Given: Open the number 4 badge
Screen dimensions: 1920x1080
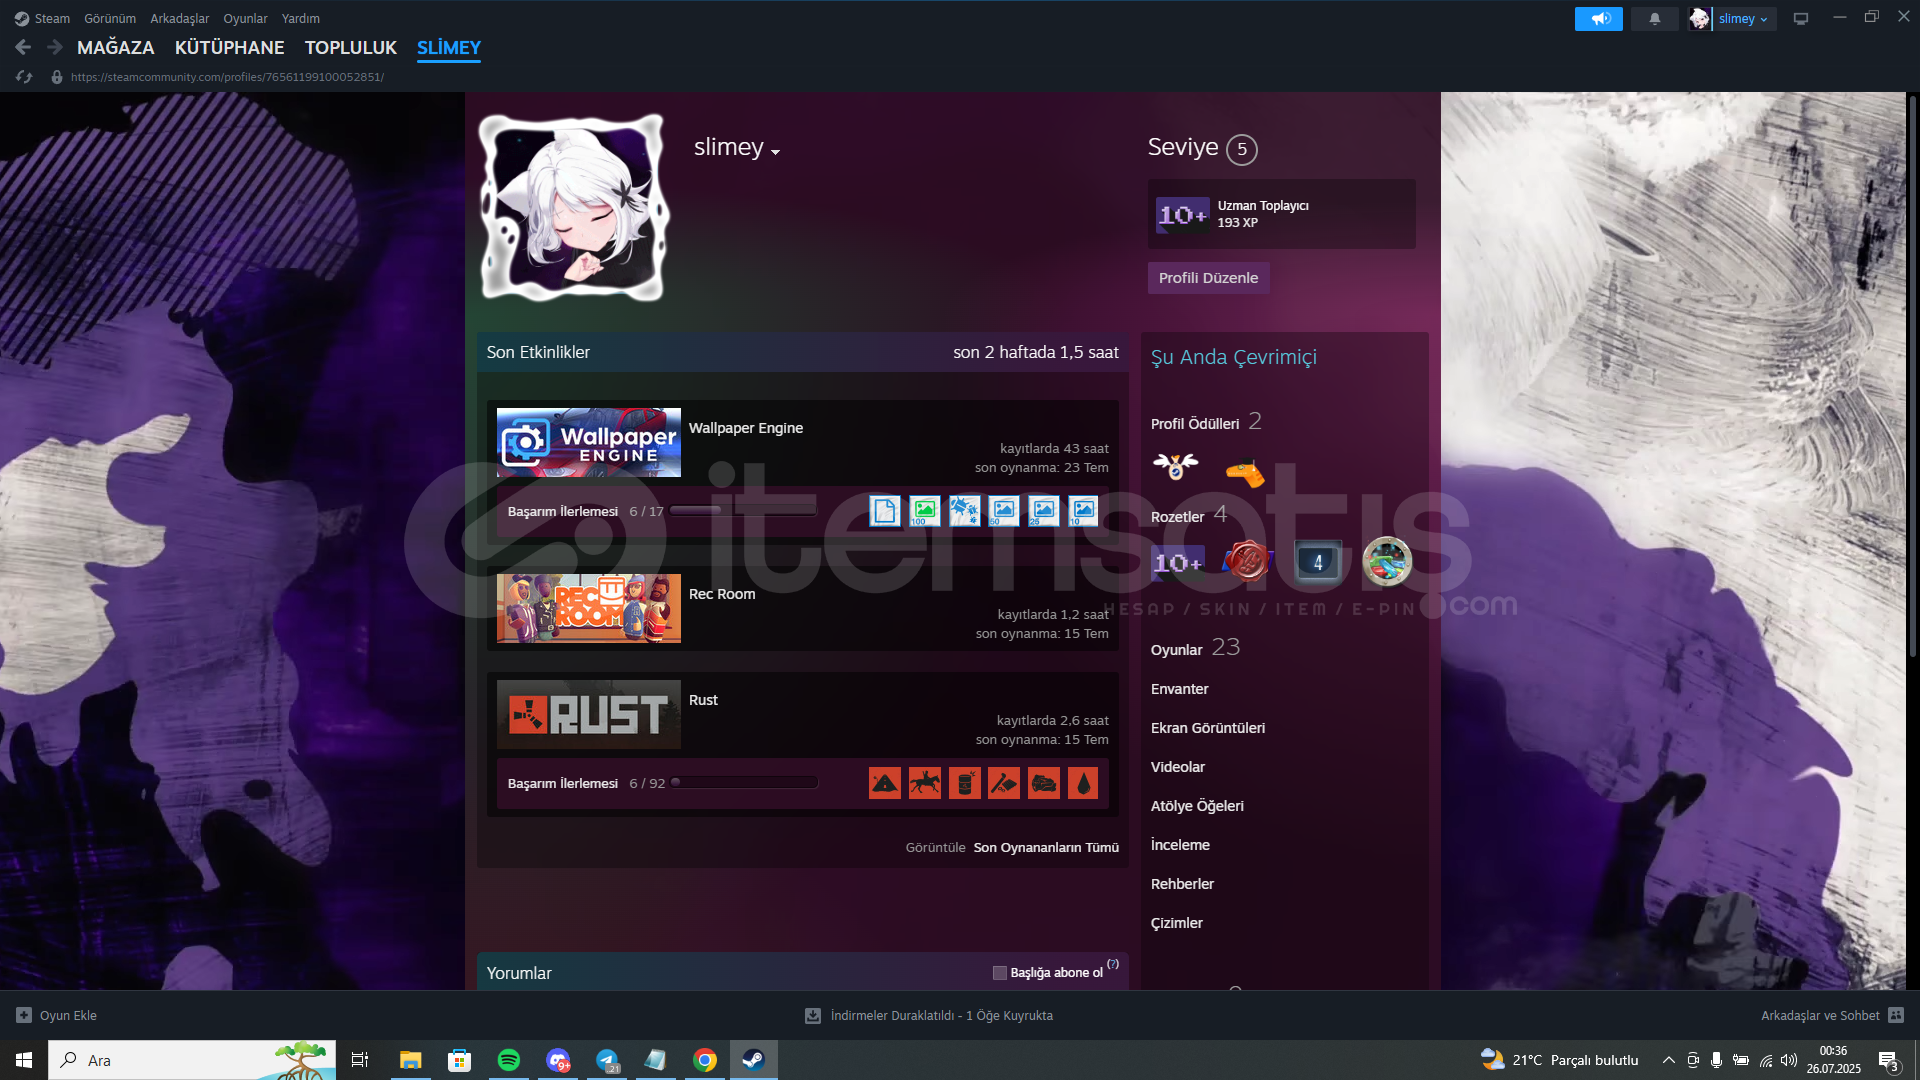Looking at the screenshot, I should click(x=1318, y=562).
